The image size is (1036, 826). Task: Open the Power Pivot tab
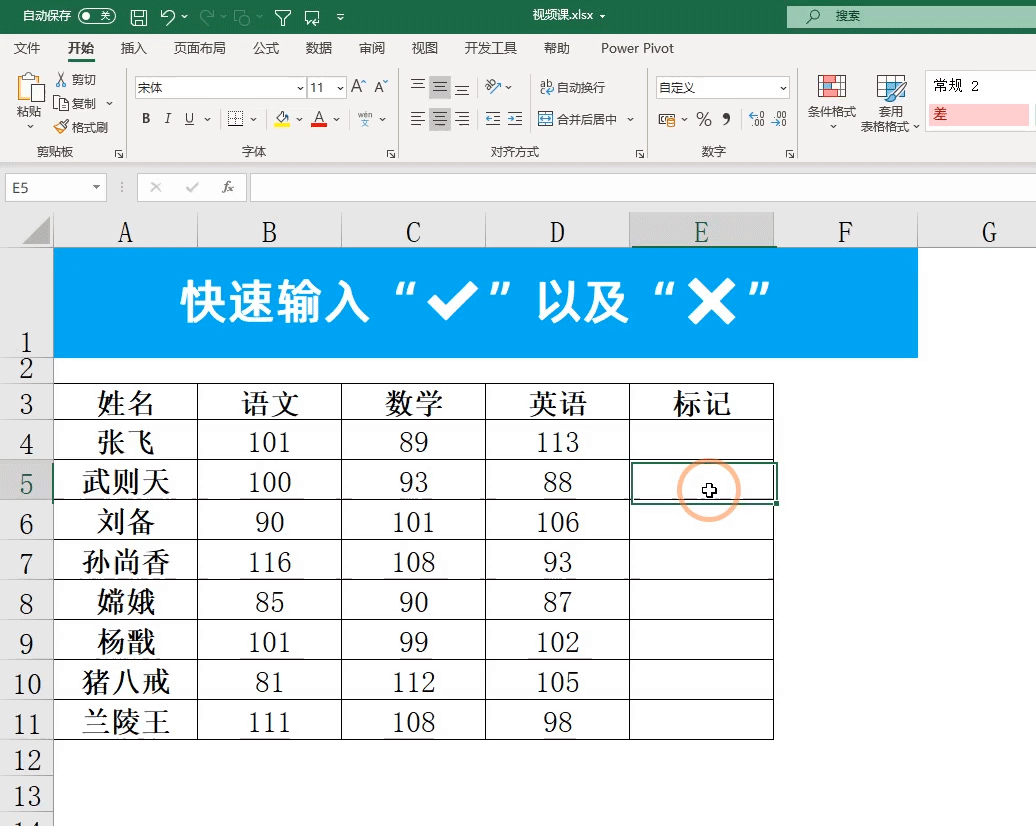tap(637, 48)
